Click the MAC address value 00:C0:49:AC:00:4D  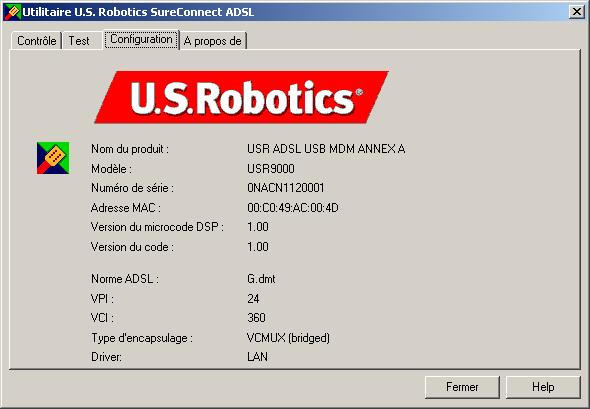[293, 208]
